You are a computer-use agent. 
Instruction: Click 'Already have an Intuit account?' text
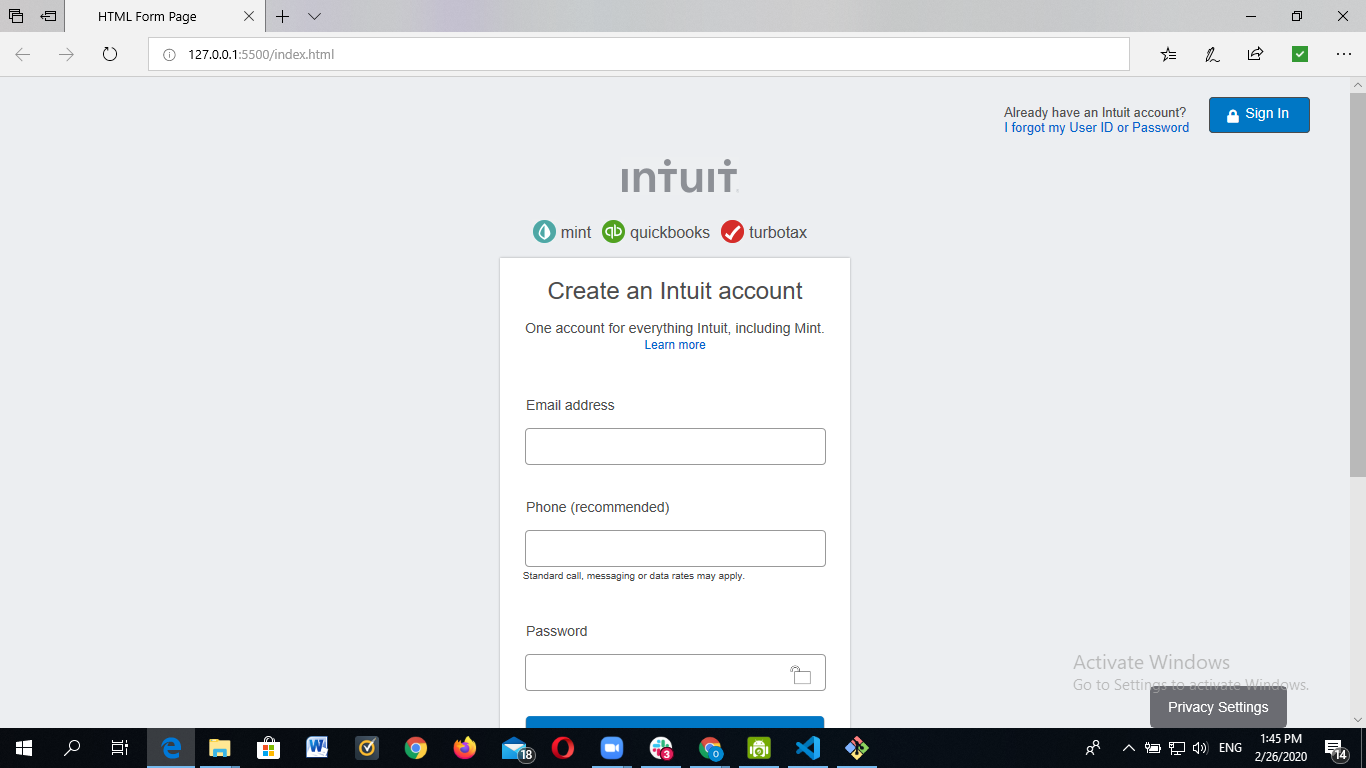1095,113
